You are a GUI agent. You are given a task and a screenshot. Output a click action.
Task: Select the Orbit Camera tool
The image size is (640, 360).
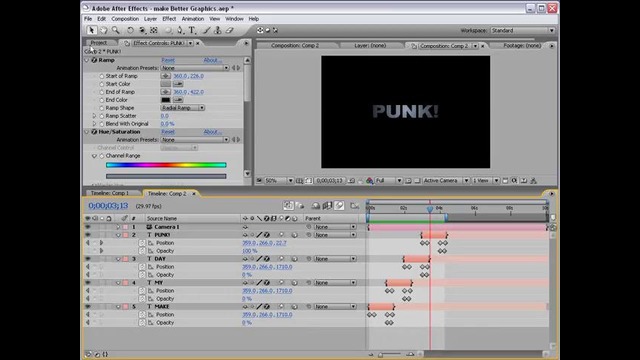(x=142, y=30)
